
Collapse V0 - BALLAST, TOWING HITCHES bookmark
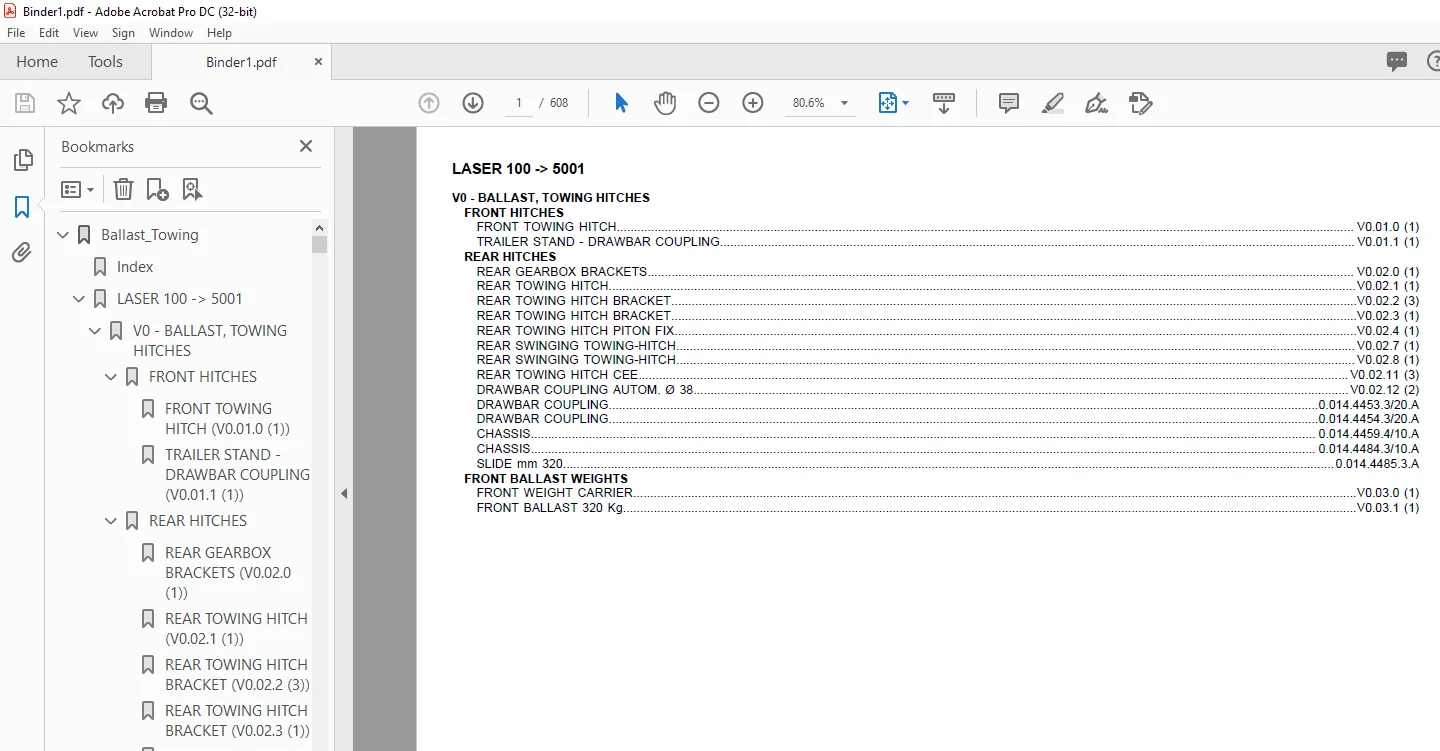[96, 331]
